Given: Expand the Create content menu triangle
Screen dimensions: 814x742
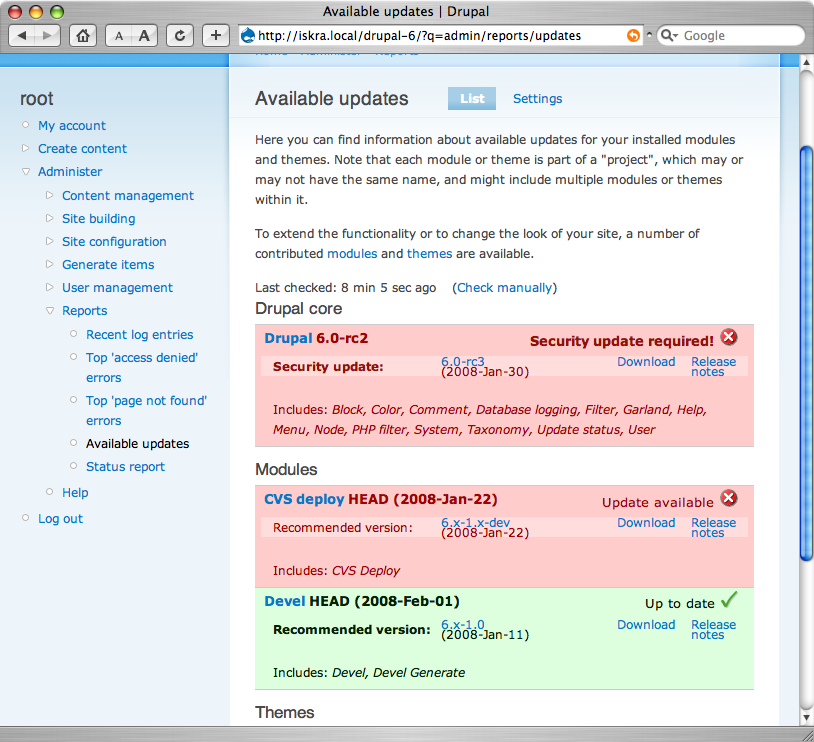Looking at the screenshot, I should pyautogui.click(x=25, y=149).
